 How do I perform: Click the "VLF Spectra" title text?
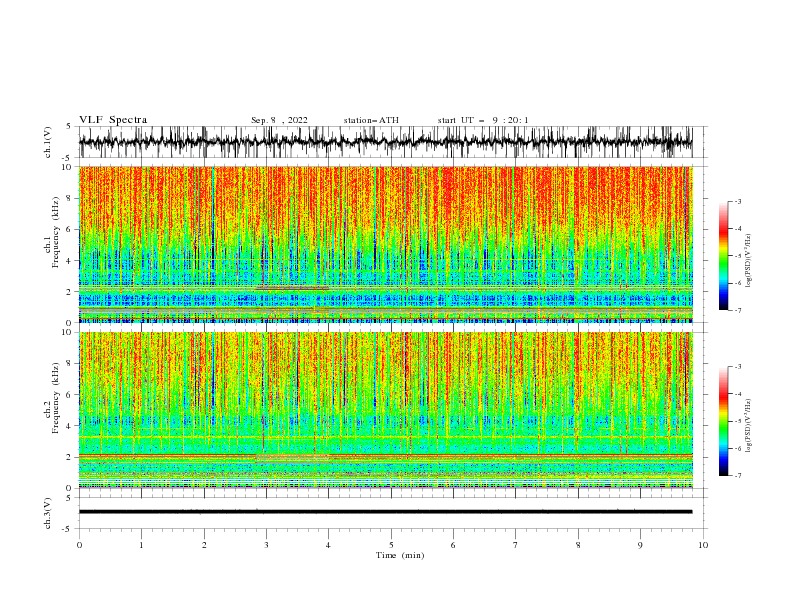(113, 120)
